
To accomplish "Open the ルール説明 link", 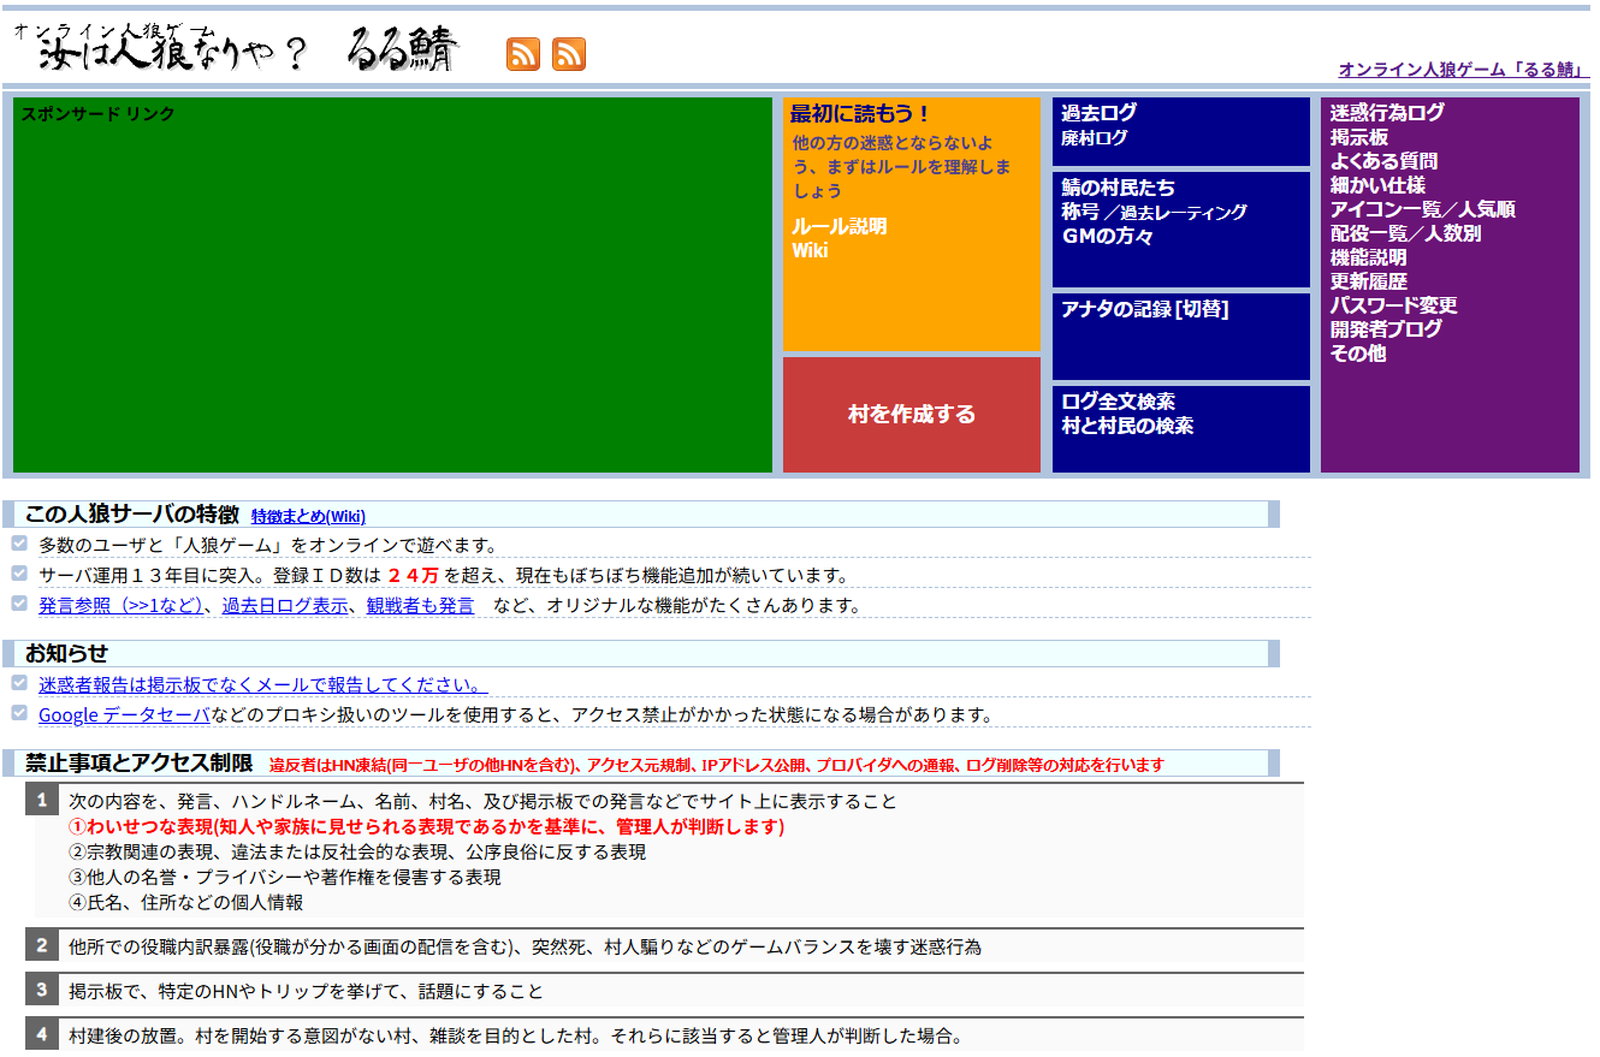I will click(839, 226).
